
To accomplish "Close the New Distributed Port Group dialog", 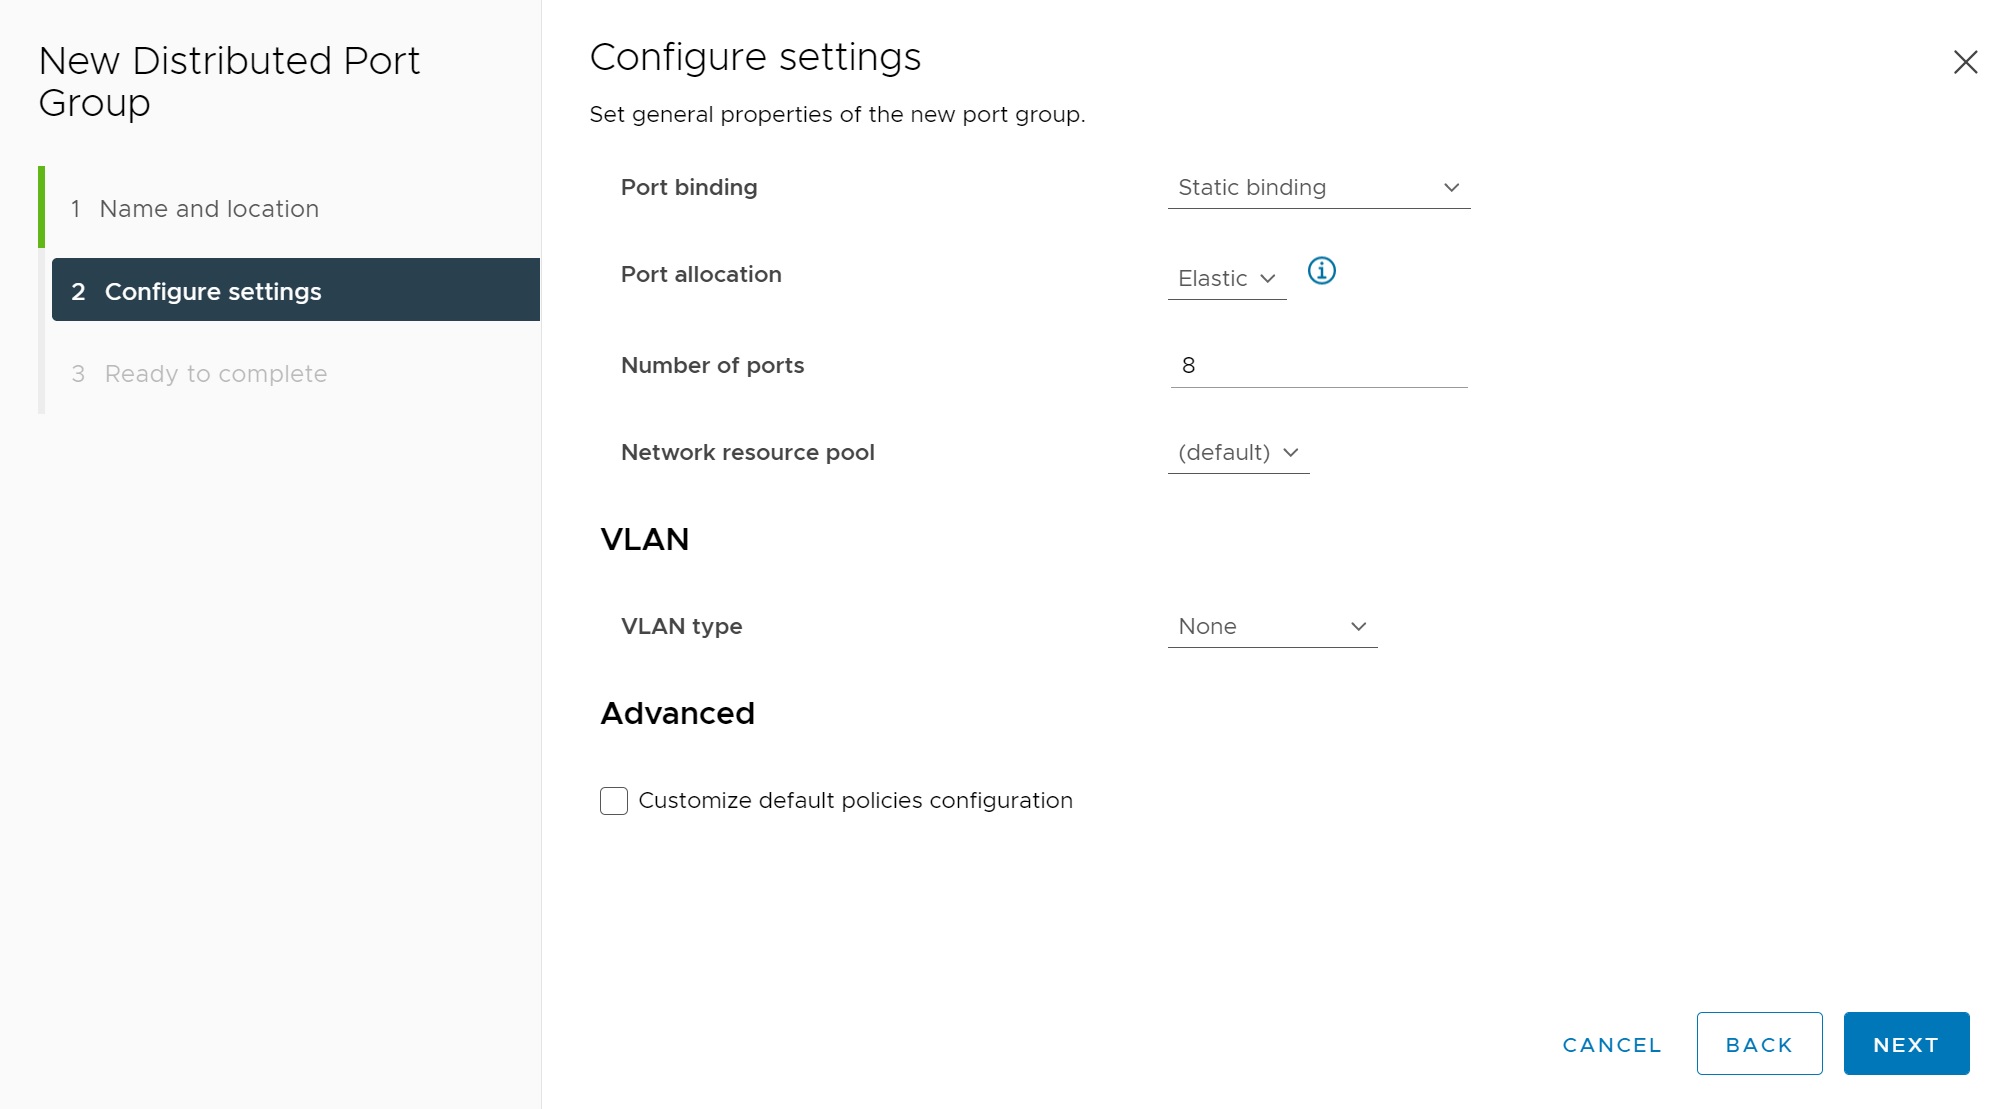I will (x=1965, y=62).
